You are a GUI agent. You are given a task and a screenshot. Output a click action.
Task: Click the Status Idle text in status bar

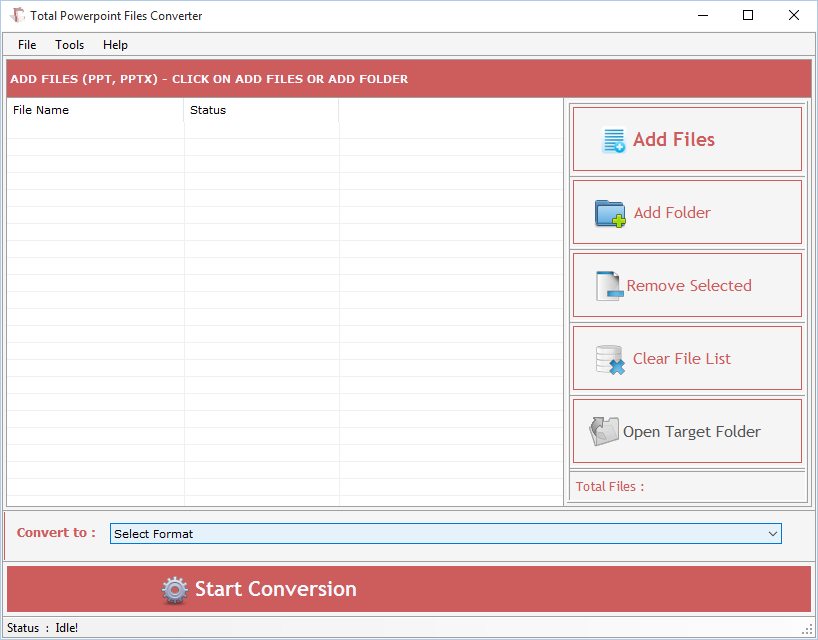(42, 627)
